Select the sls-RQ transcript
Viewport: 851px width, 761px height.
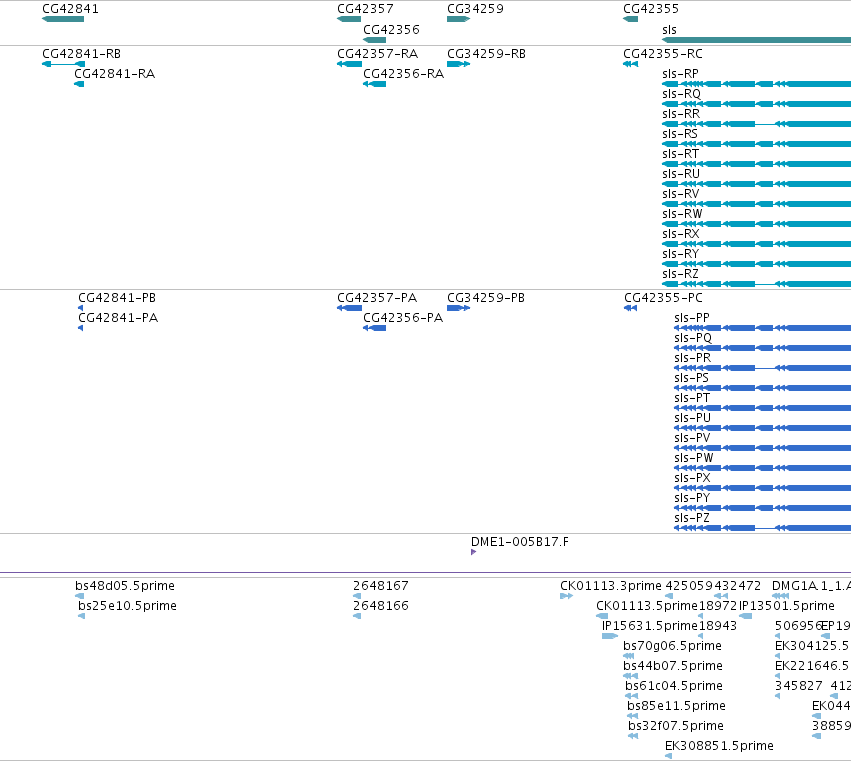pos(757,104)
